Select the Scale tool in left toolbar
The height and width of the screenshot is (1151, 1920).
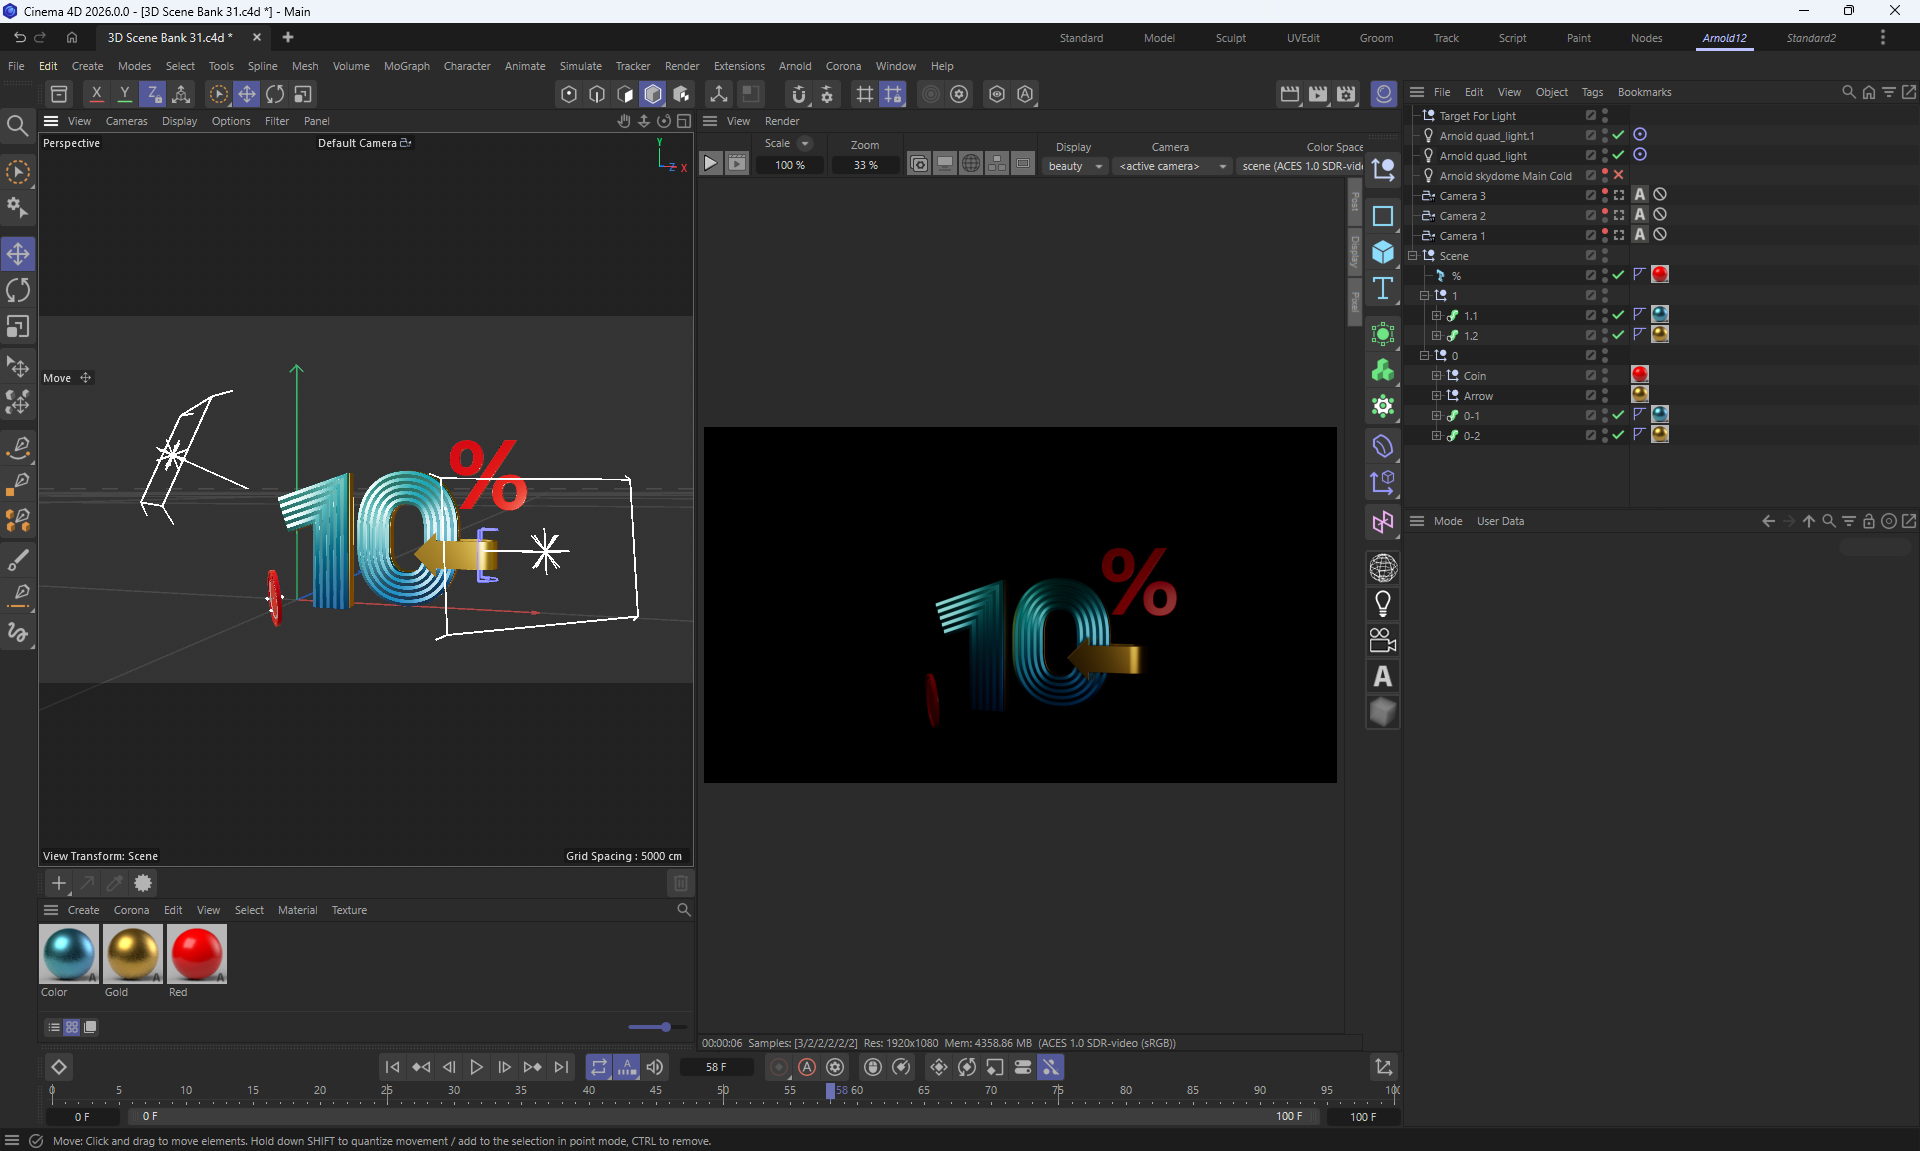click(18, 328)
